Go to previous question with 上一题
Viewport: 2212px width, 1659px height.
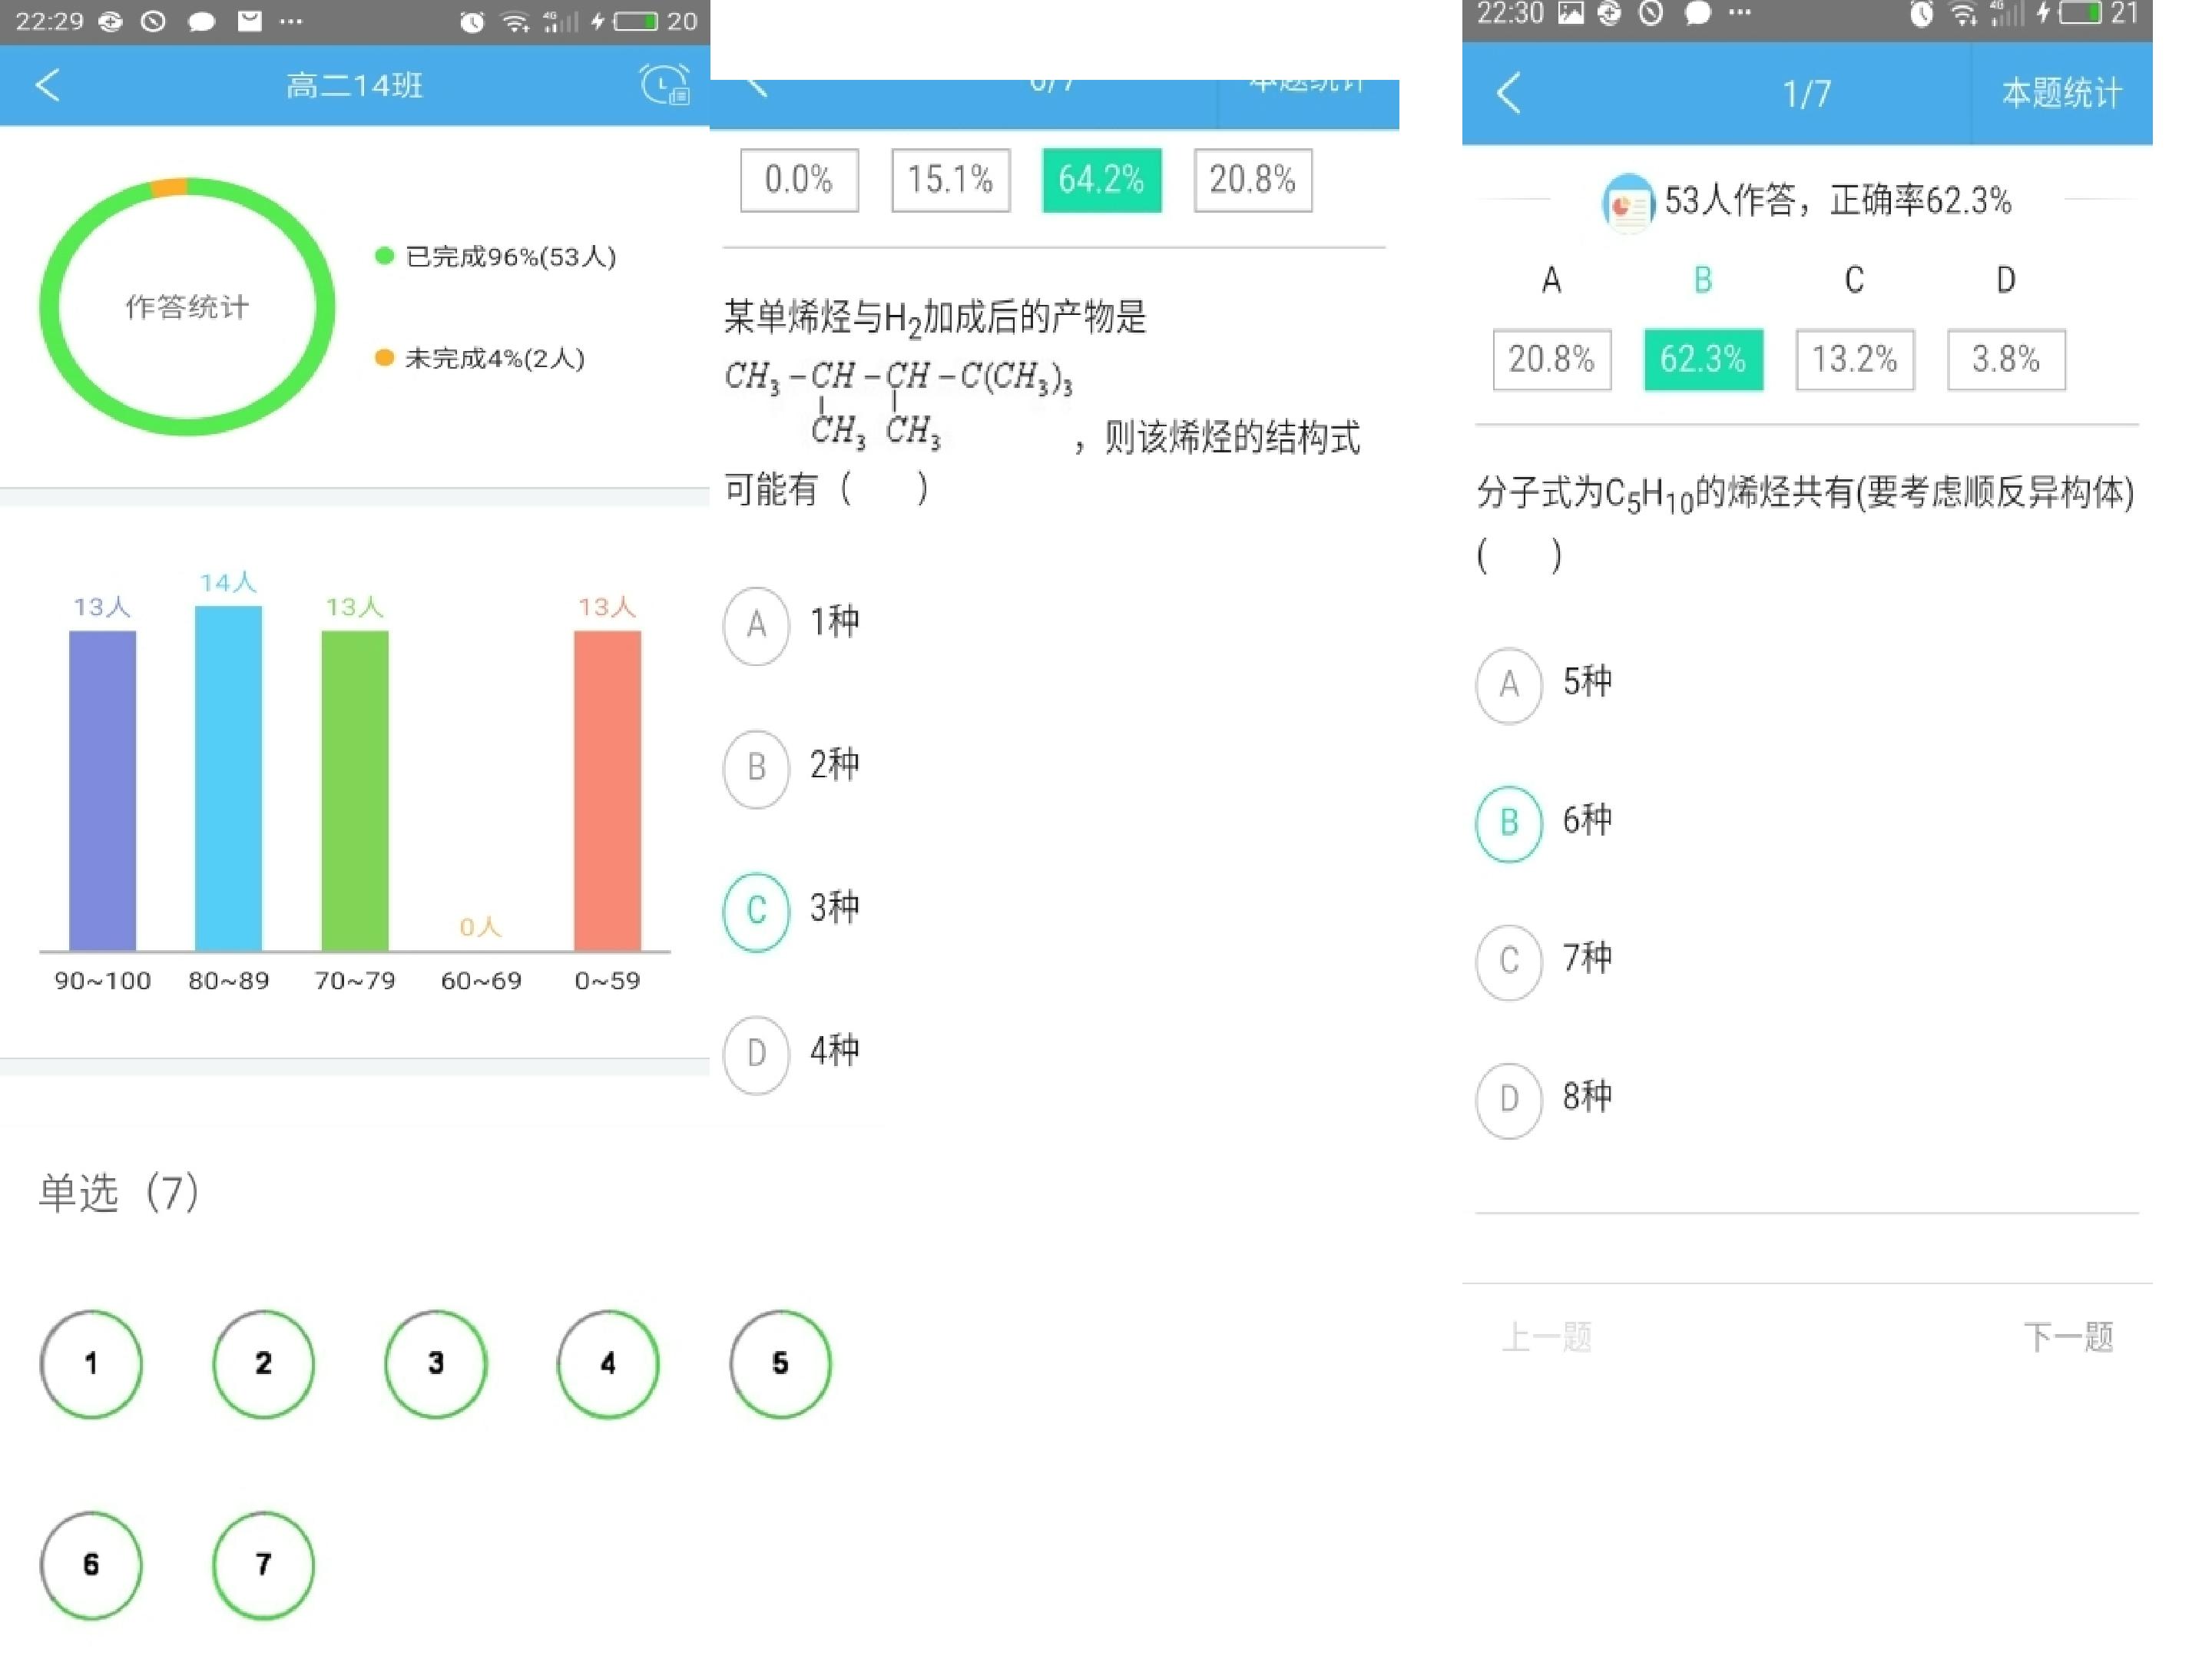coord(1546,1337)
